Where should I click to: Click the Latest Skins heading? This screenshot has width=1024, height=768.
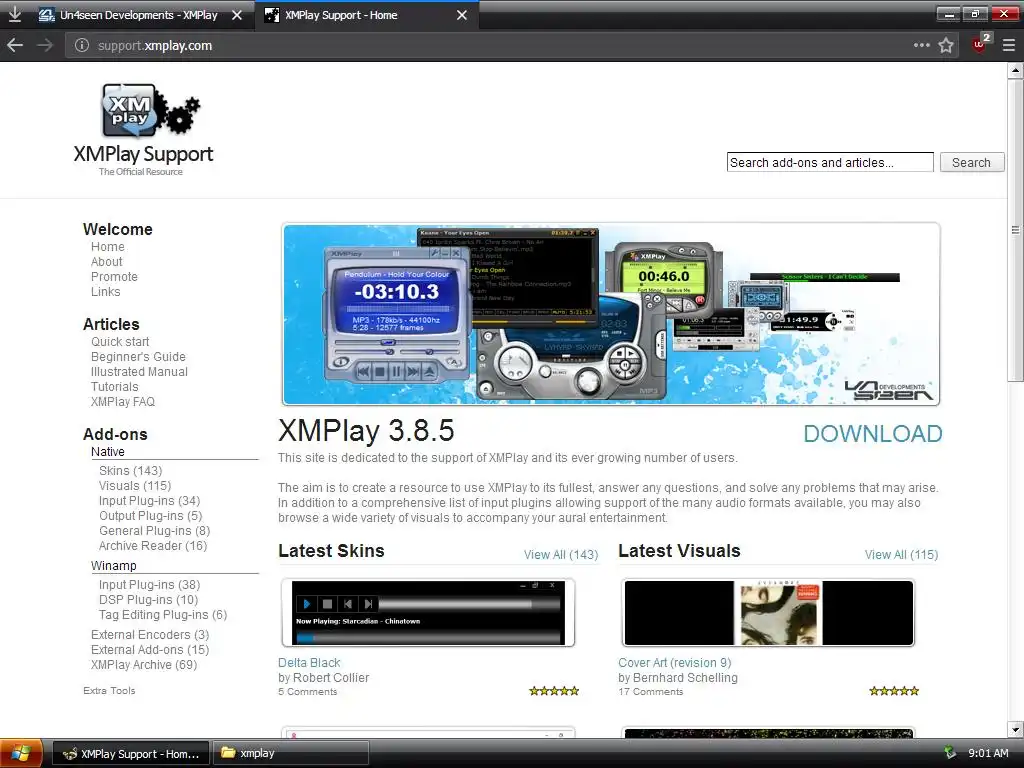tap(331, 551)
